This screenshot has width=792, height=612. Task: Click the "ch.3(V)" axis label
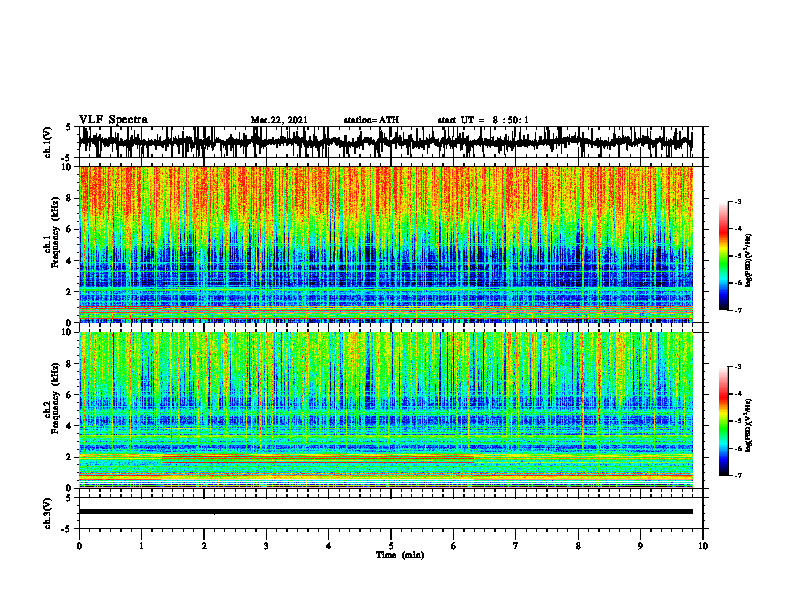(x=48, y=513)
